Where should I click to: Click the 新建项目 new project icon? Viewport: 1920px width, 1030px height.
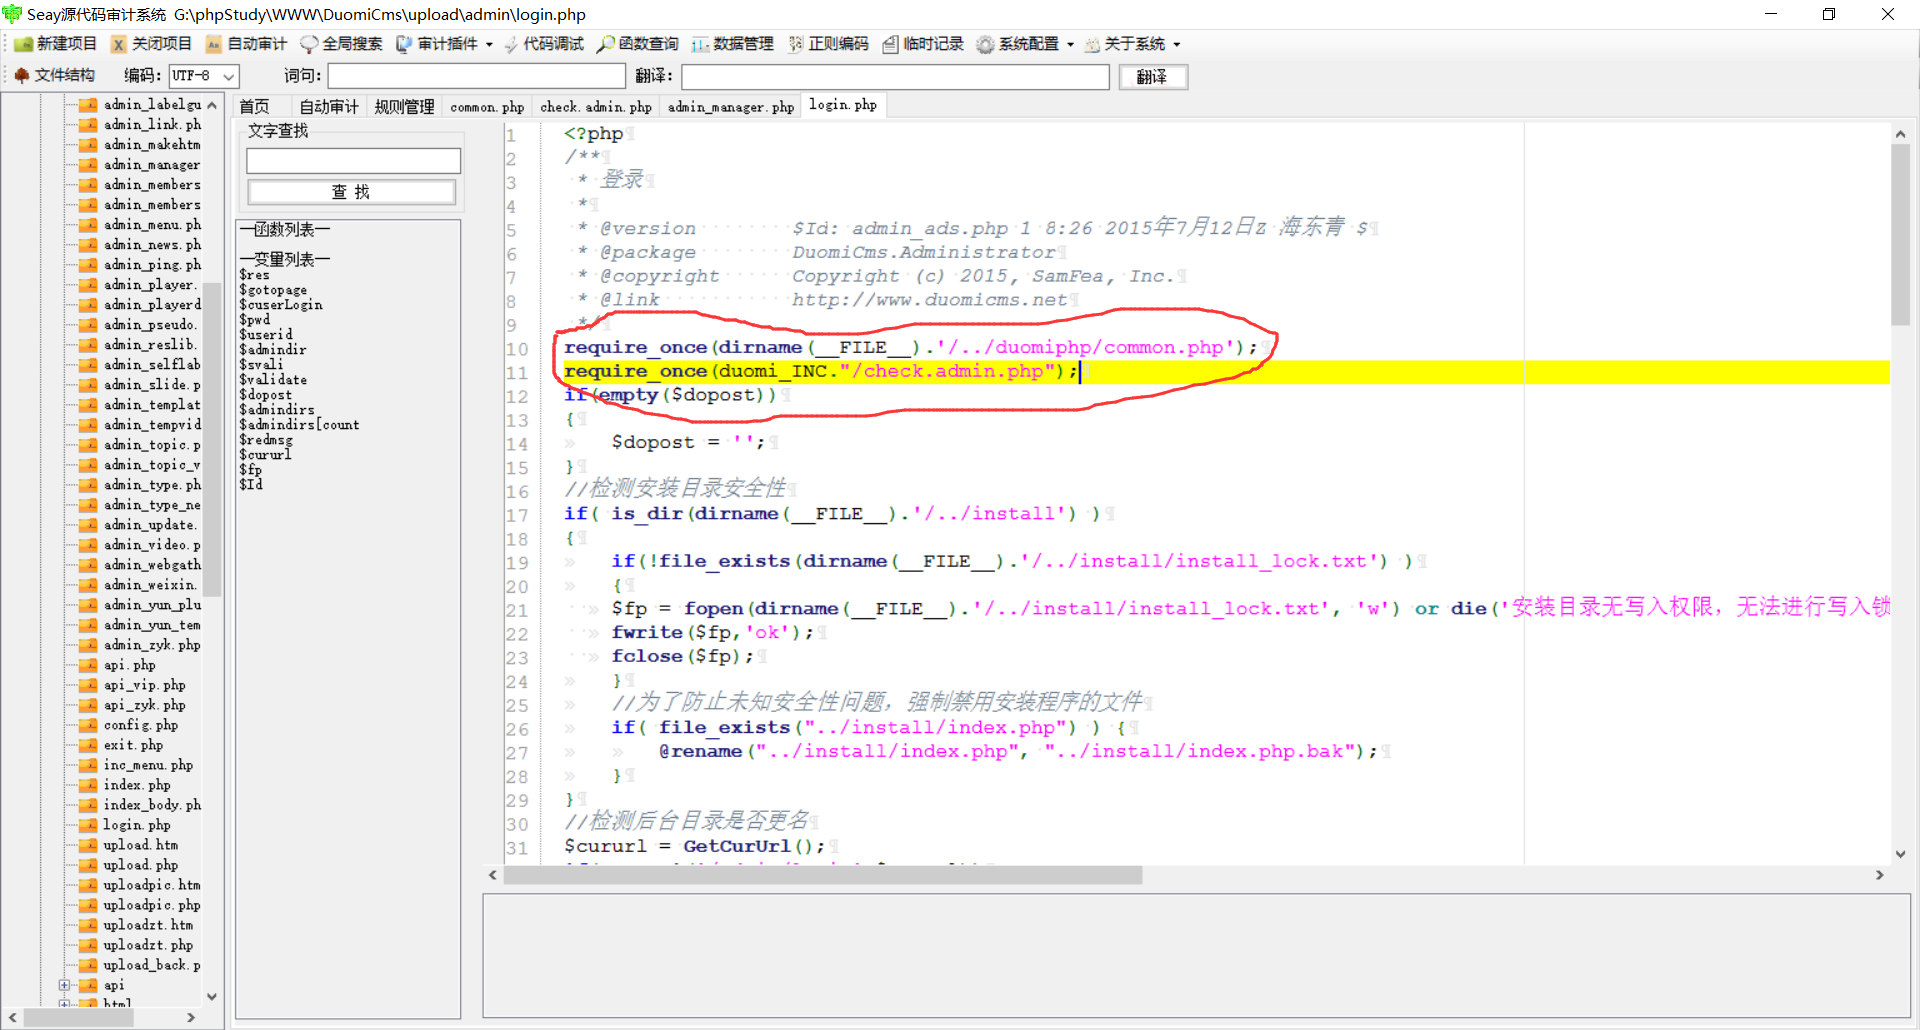click(x=23, y=44)
